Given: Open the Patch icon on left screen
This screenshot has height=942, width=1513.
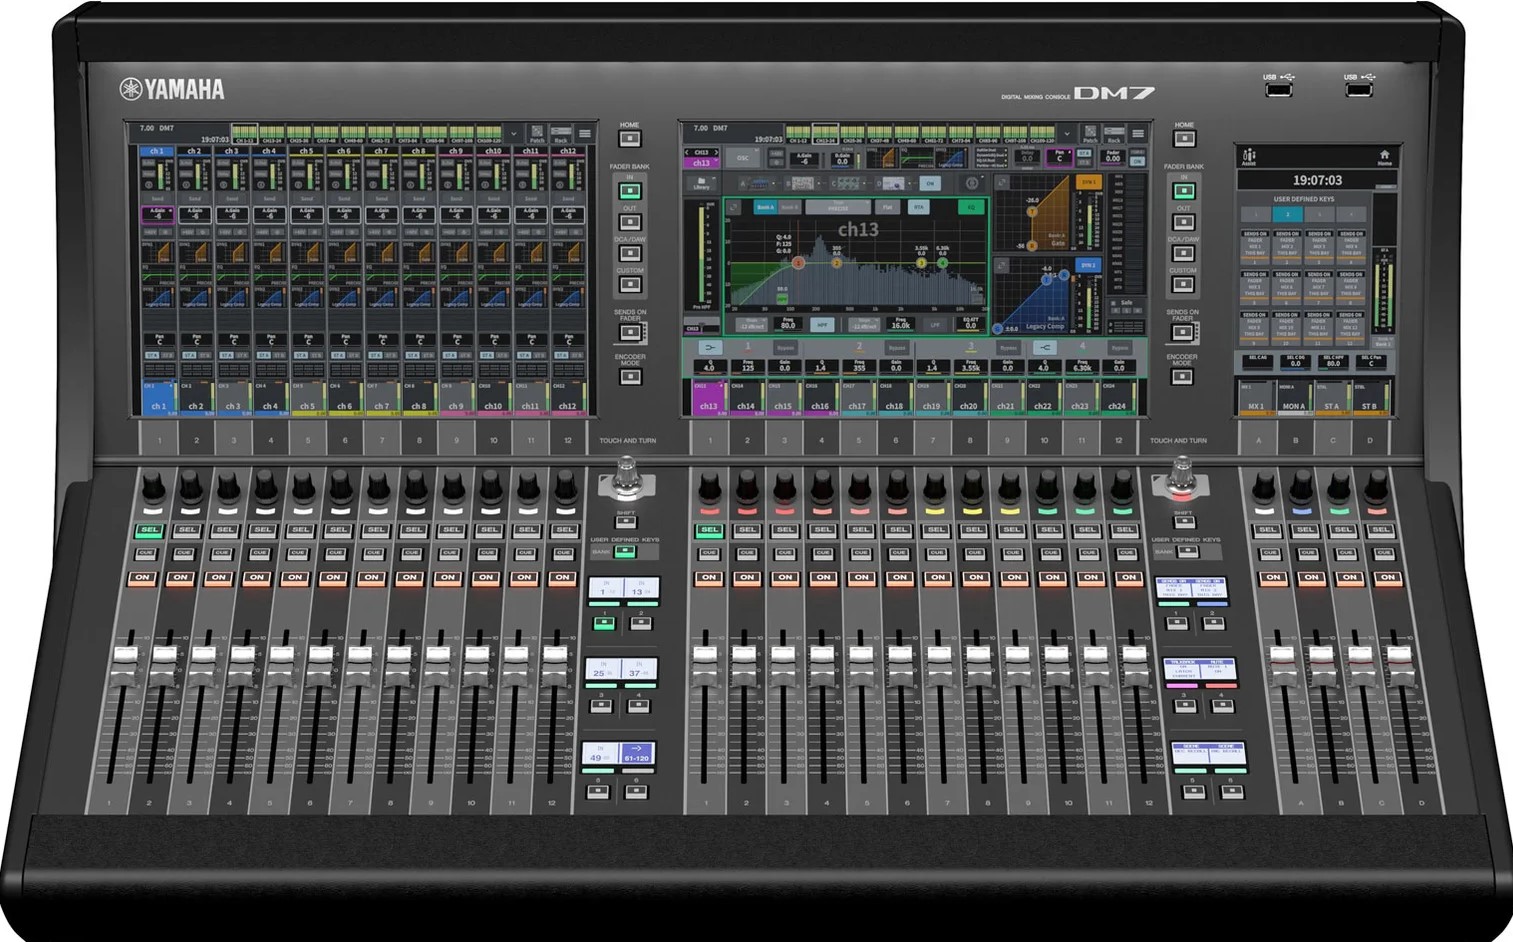Looking at the screenshot, I should tap(537, 134).
